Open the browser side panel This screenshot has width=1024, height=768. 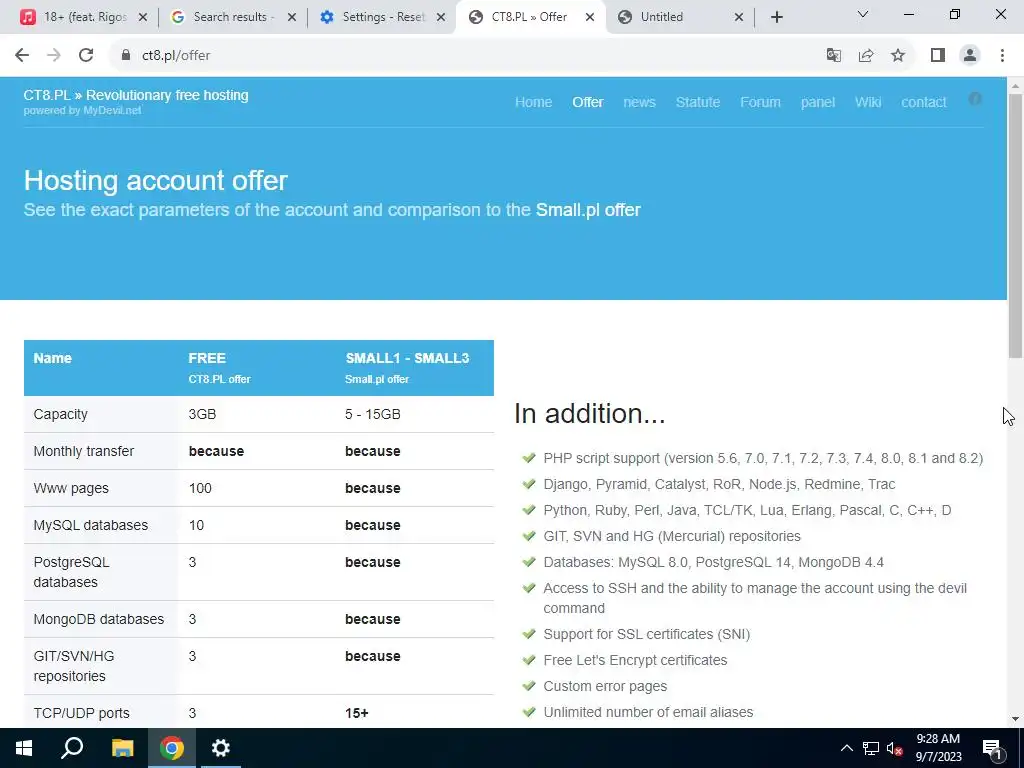938,55
